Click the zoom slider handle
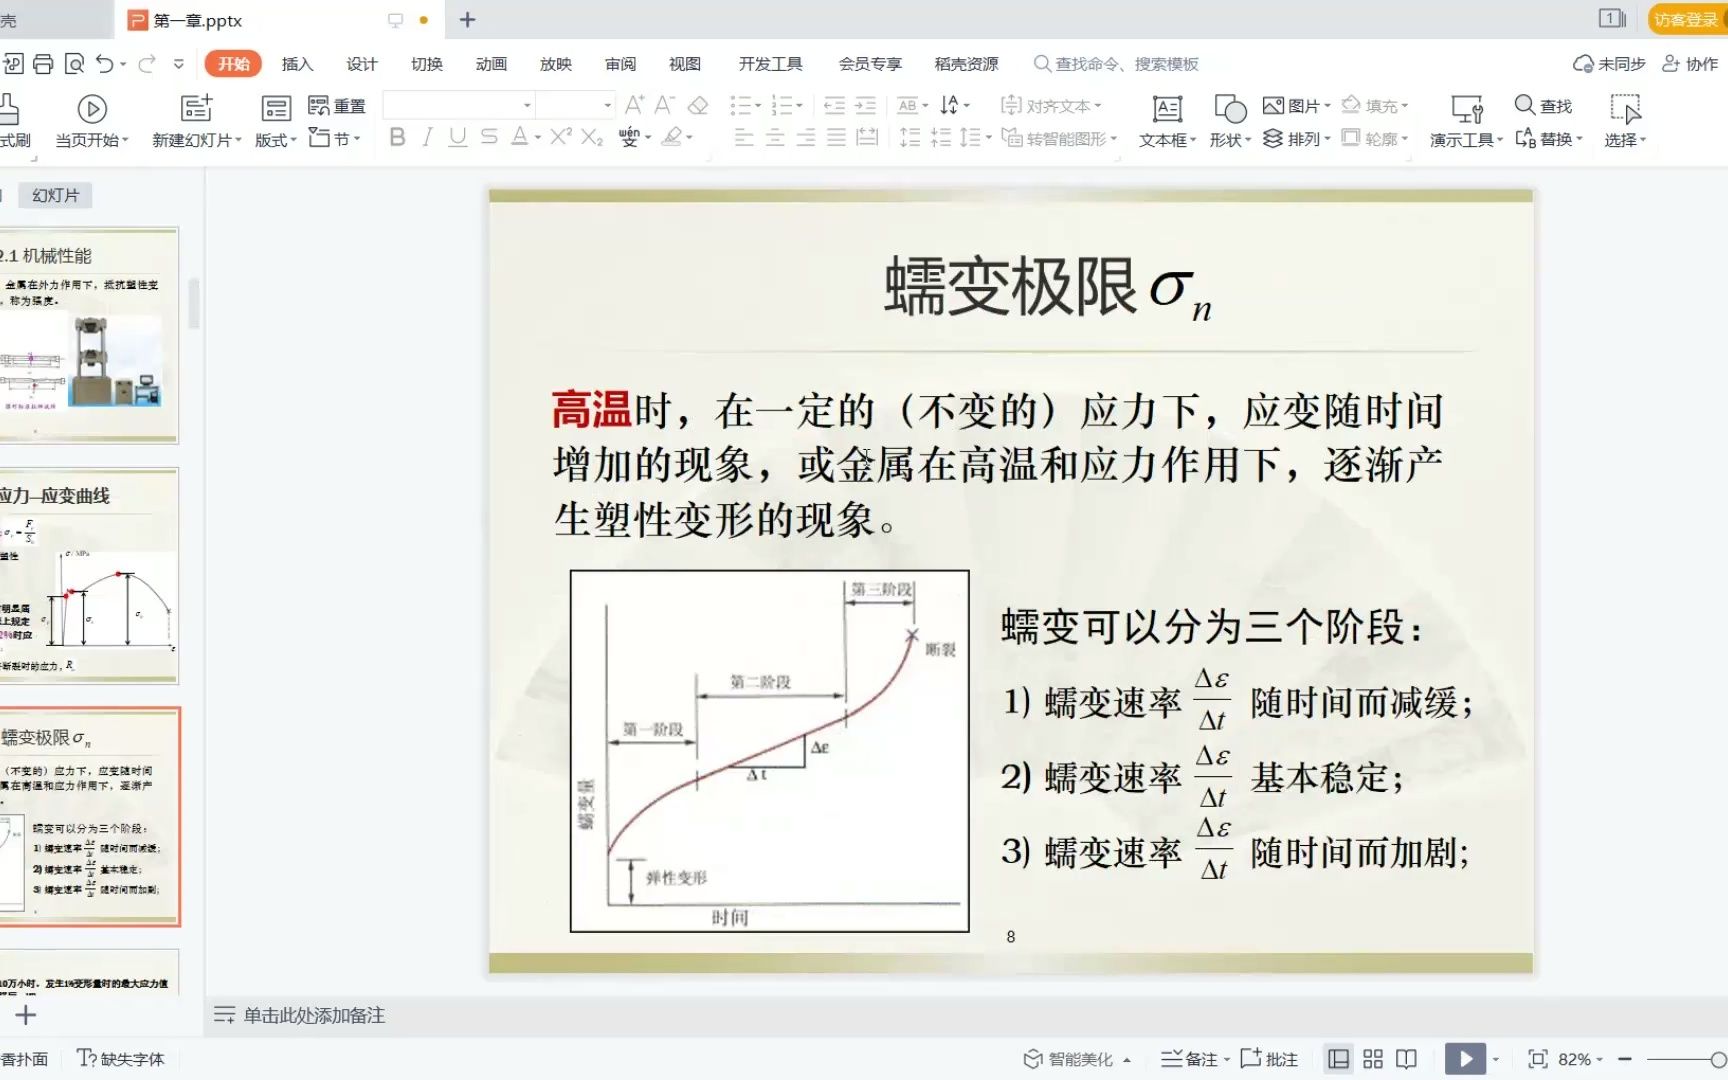Screen dimensions: 1728x1080 [x=1719, y=1059]
